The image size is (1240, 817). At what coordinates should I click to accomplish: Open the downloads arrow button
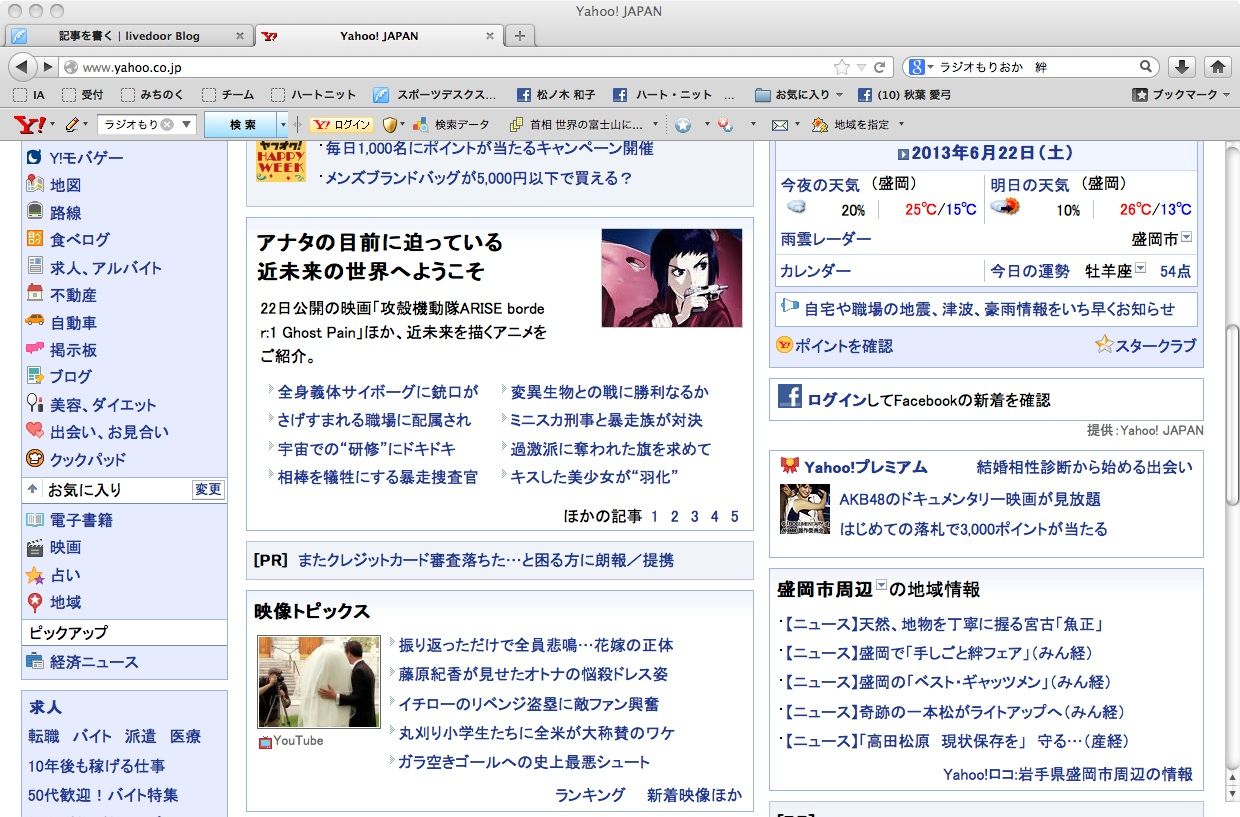1181,67
